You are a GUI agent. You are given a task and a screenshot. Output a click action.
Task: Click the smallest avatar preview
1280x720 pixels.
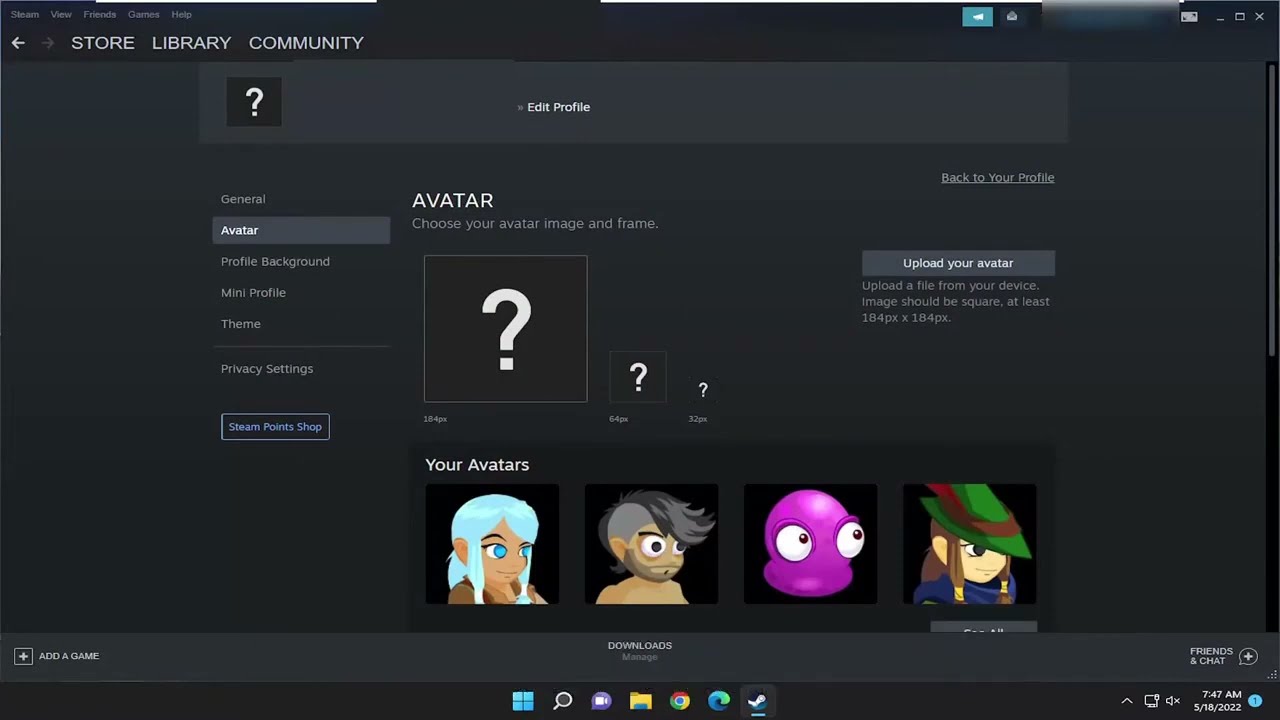point(703,390)
